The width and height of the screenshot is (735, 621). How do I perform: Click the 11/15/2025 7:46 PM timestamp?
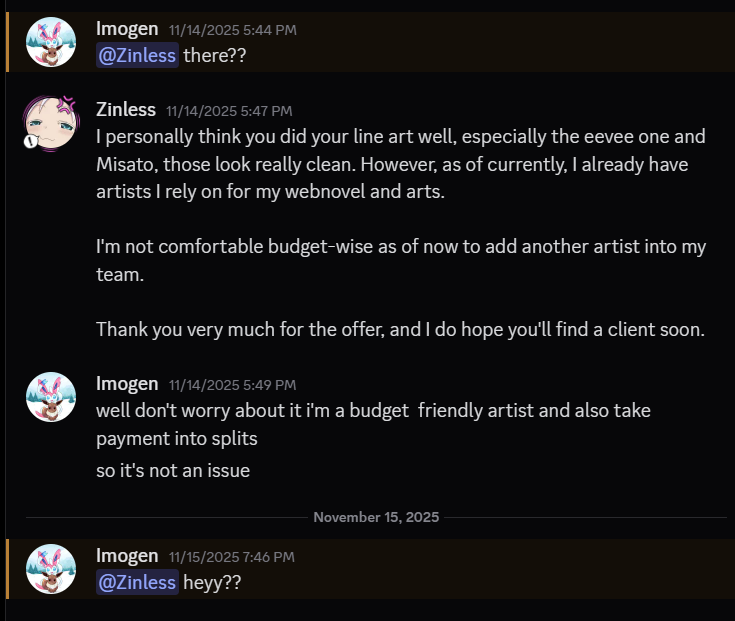tap(232, 558)
